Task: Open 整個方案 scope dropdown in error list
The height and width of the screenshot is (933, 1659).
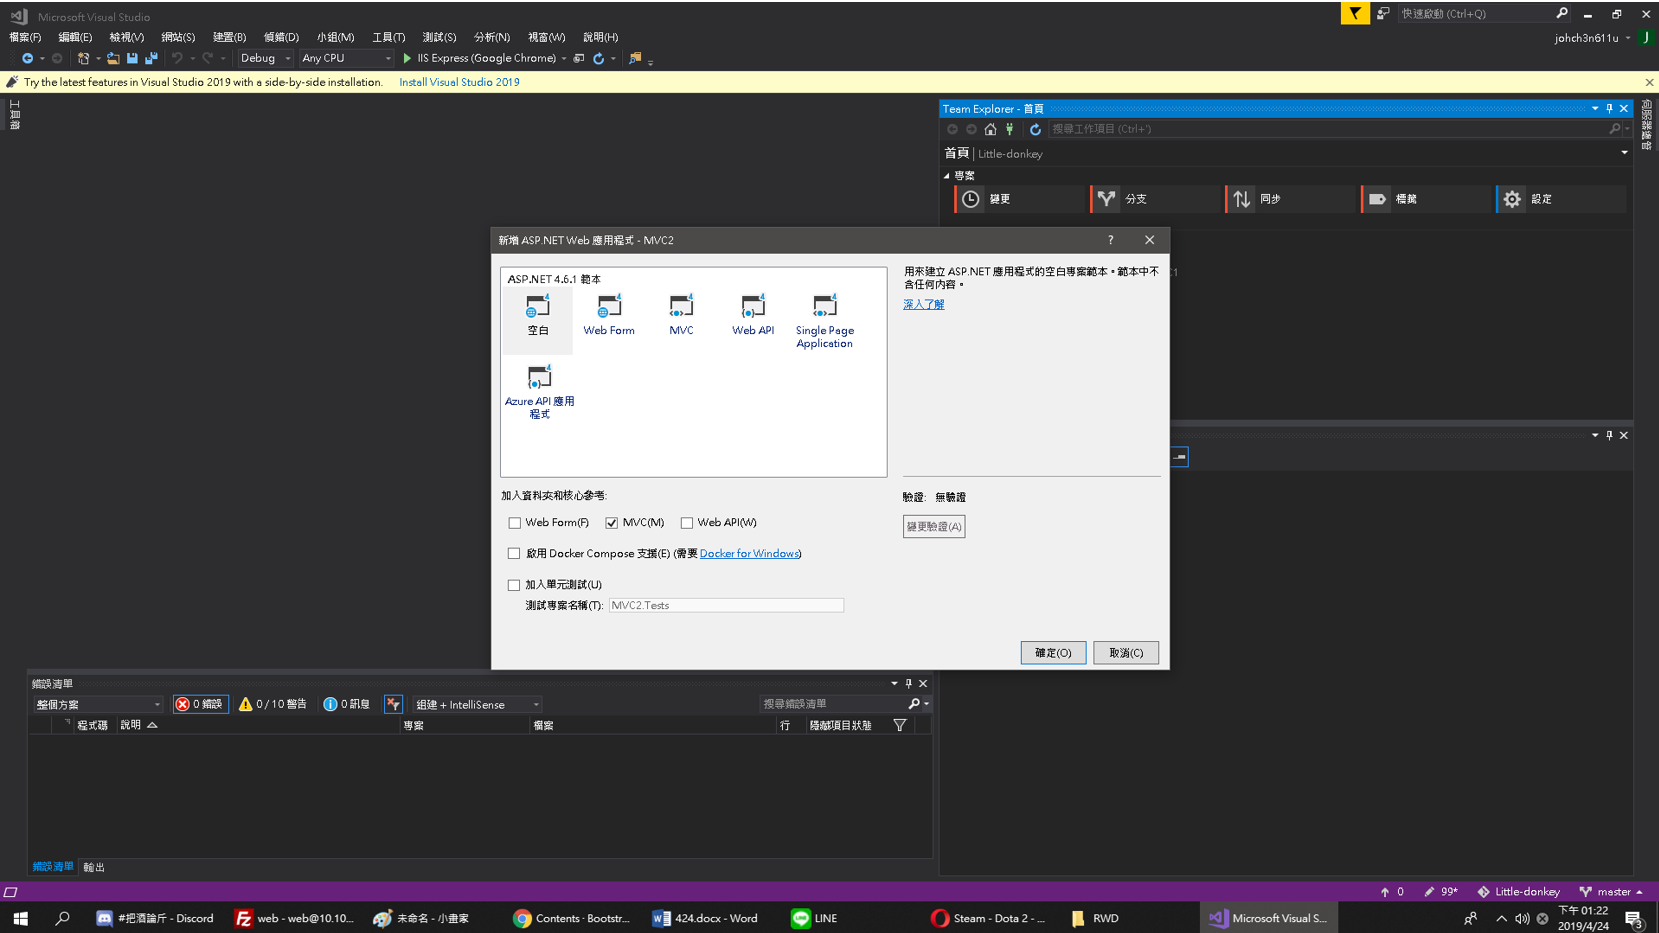Action: (98, 704)
